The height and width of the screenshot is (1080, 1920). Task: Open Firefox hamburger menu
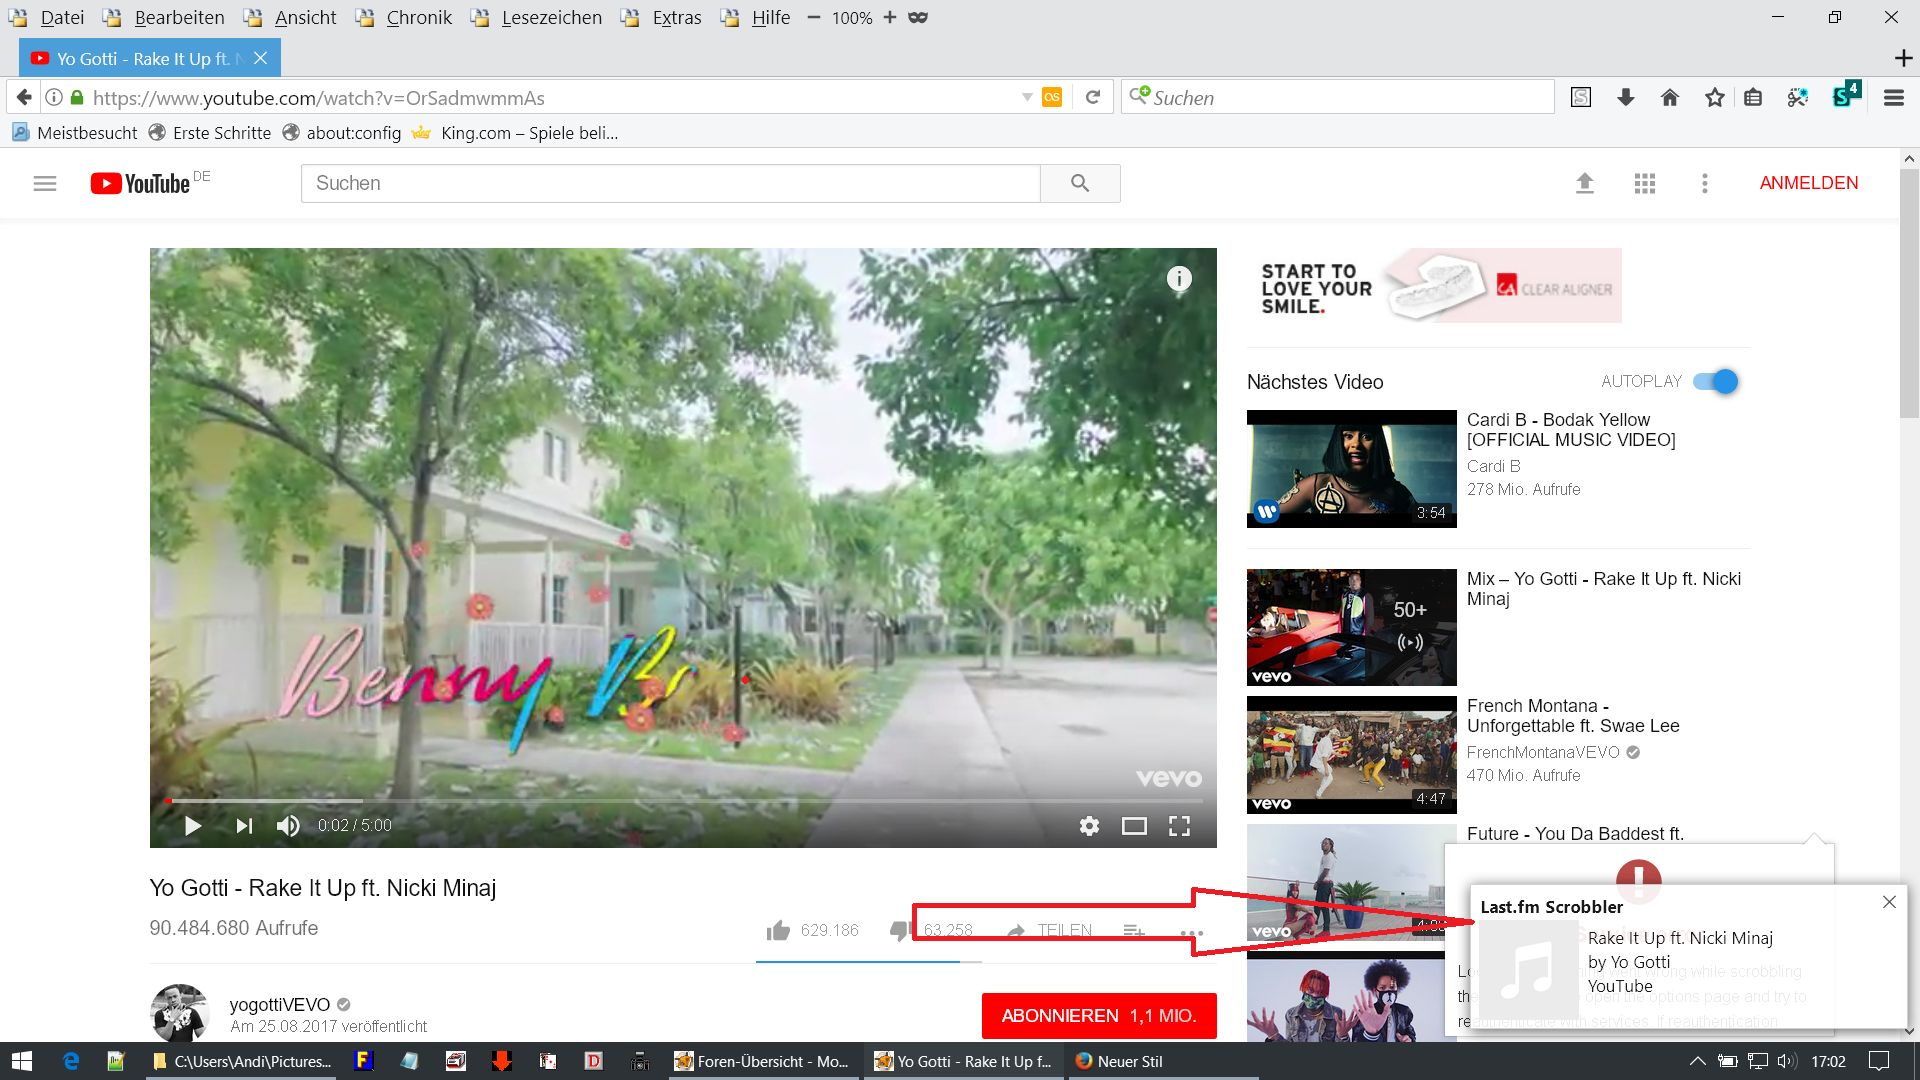1893,98
